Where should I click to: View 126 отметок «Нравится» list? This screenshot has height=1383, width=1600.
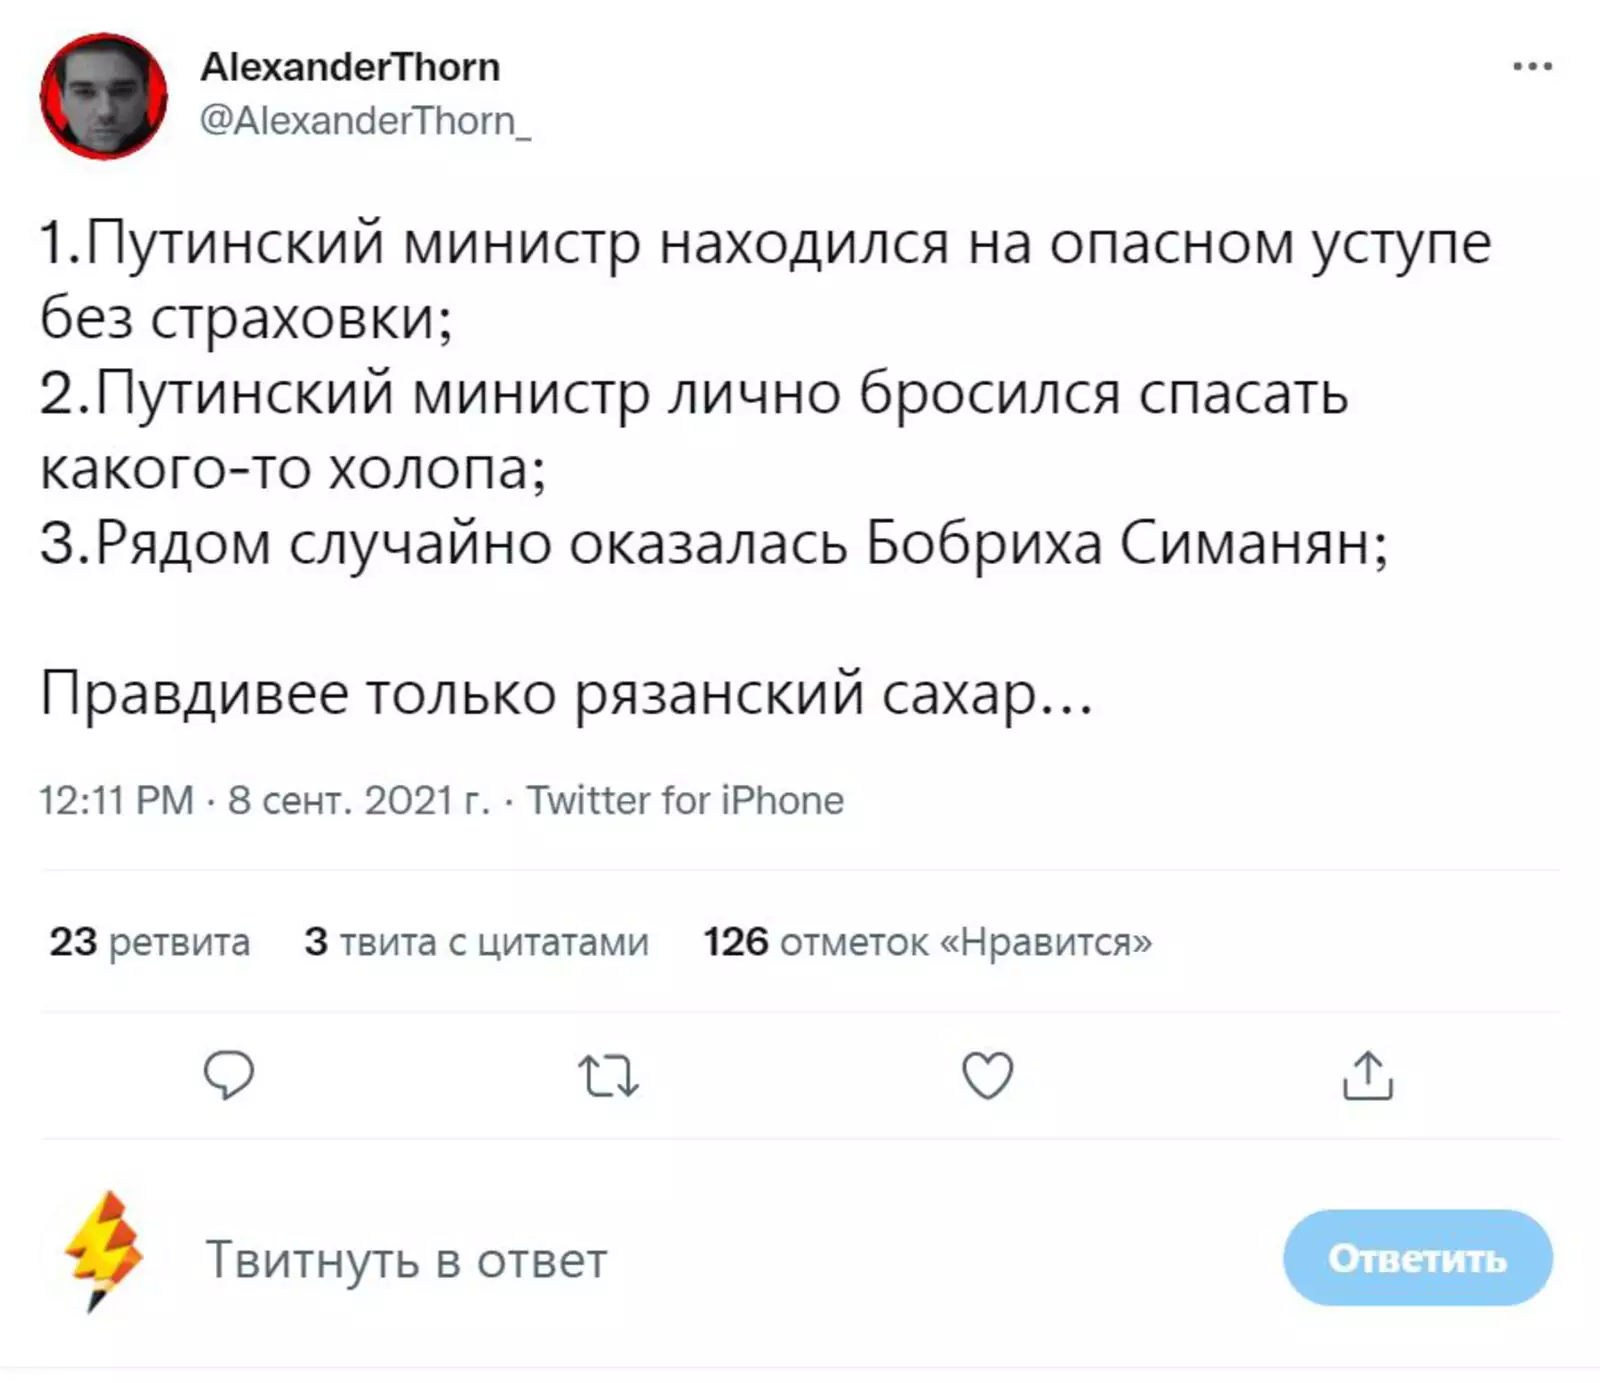[927, 942]
